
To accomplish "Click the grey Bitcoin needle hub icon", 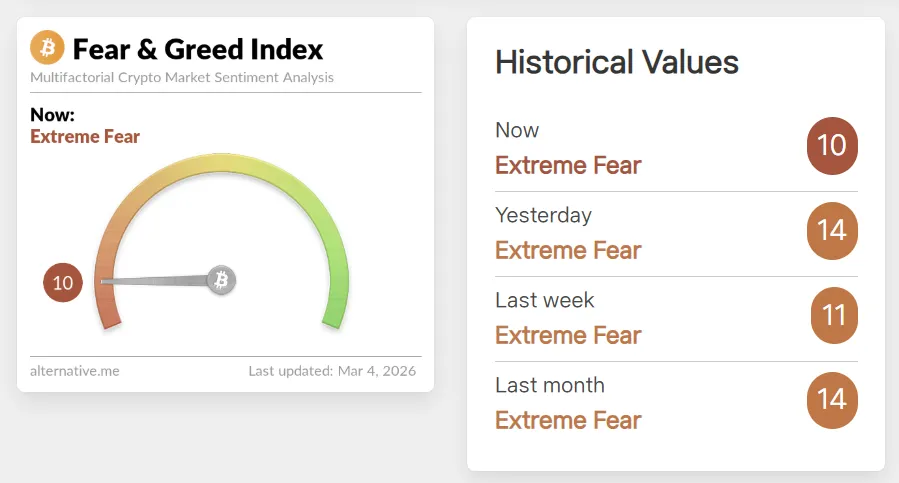I will tap(222, 279).
